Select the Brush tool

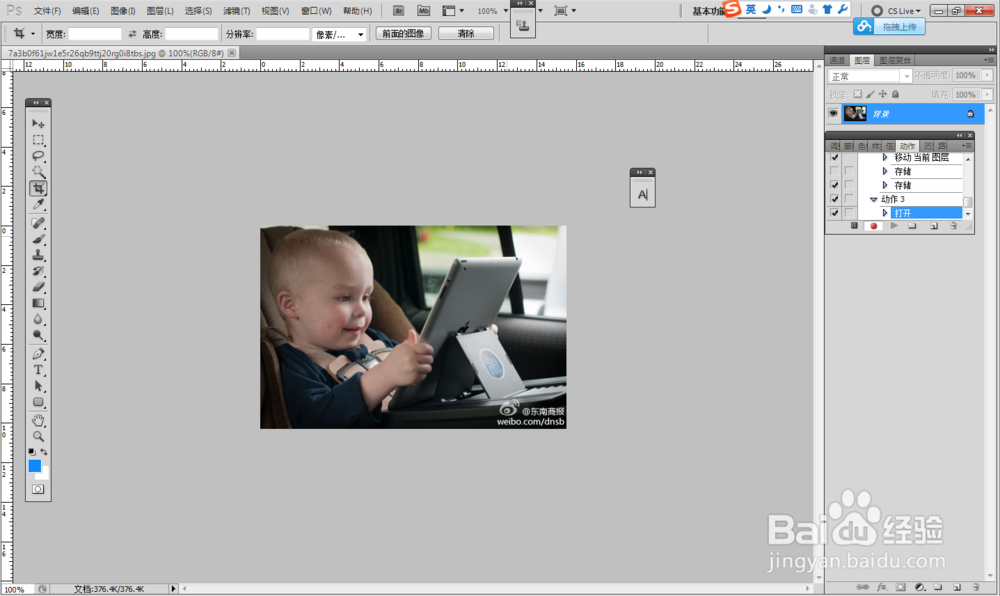[x=38, y=239]
